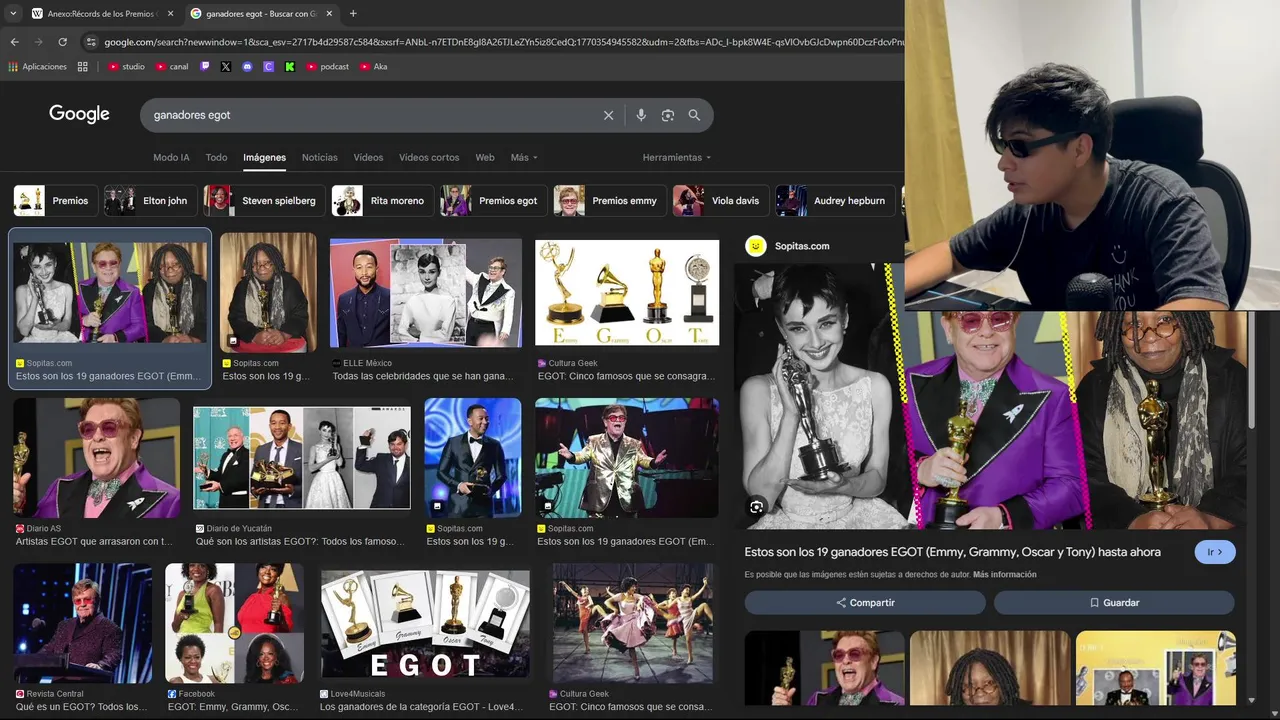Open the Chrome tab search chevron
The height and width of the screenshot is (720, 1280).
(x=13, y=13)
